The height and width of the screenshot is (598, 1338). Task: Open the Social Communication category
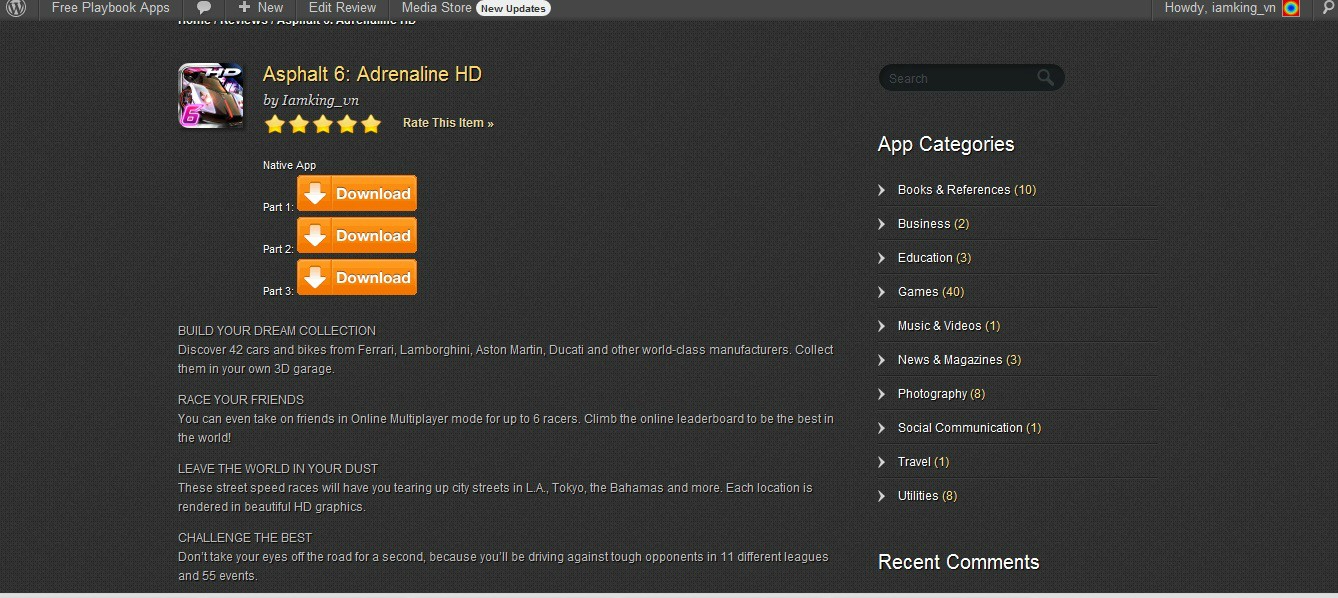coord(960,428)
